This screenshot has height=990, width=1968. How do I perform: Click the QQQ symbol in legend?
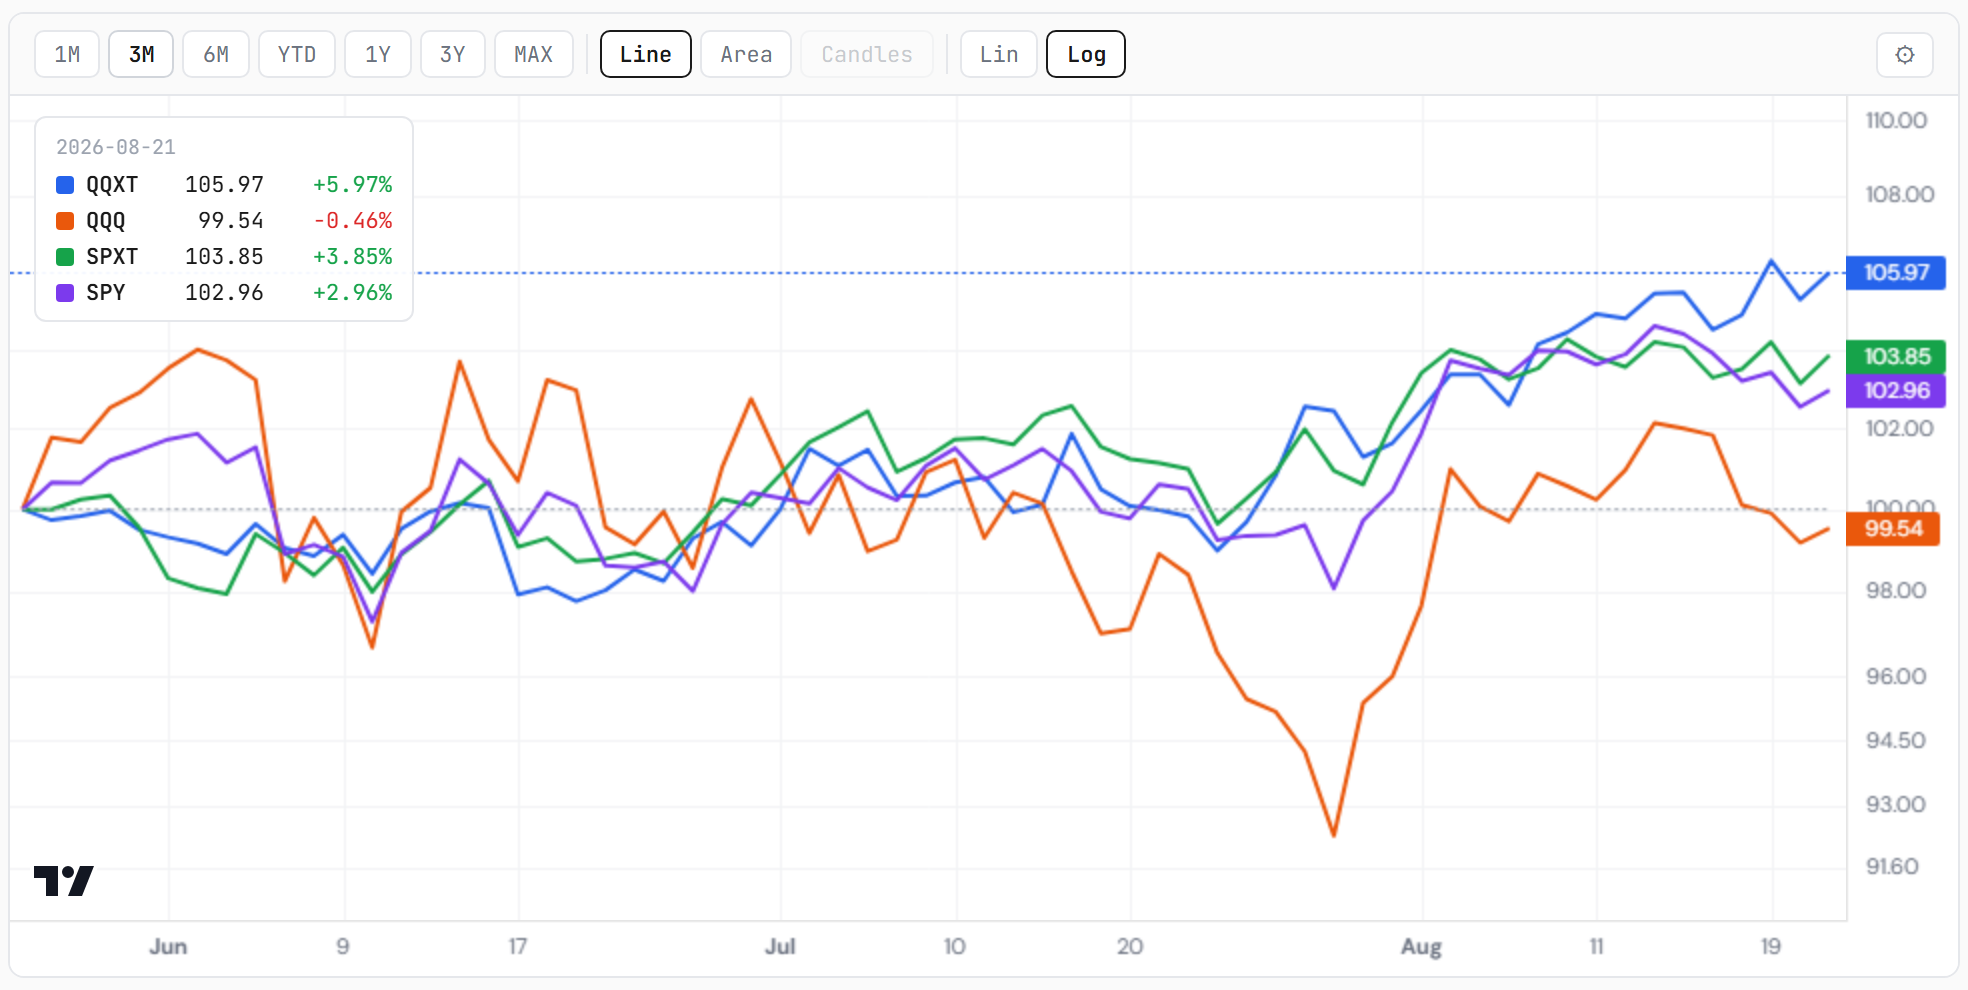[x=106, y=221]
